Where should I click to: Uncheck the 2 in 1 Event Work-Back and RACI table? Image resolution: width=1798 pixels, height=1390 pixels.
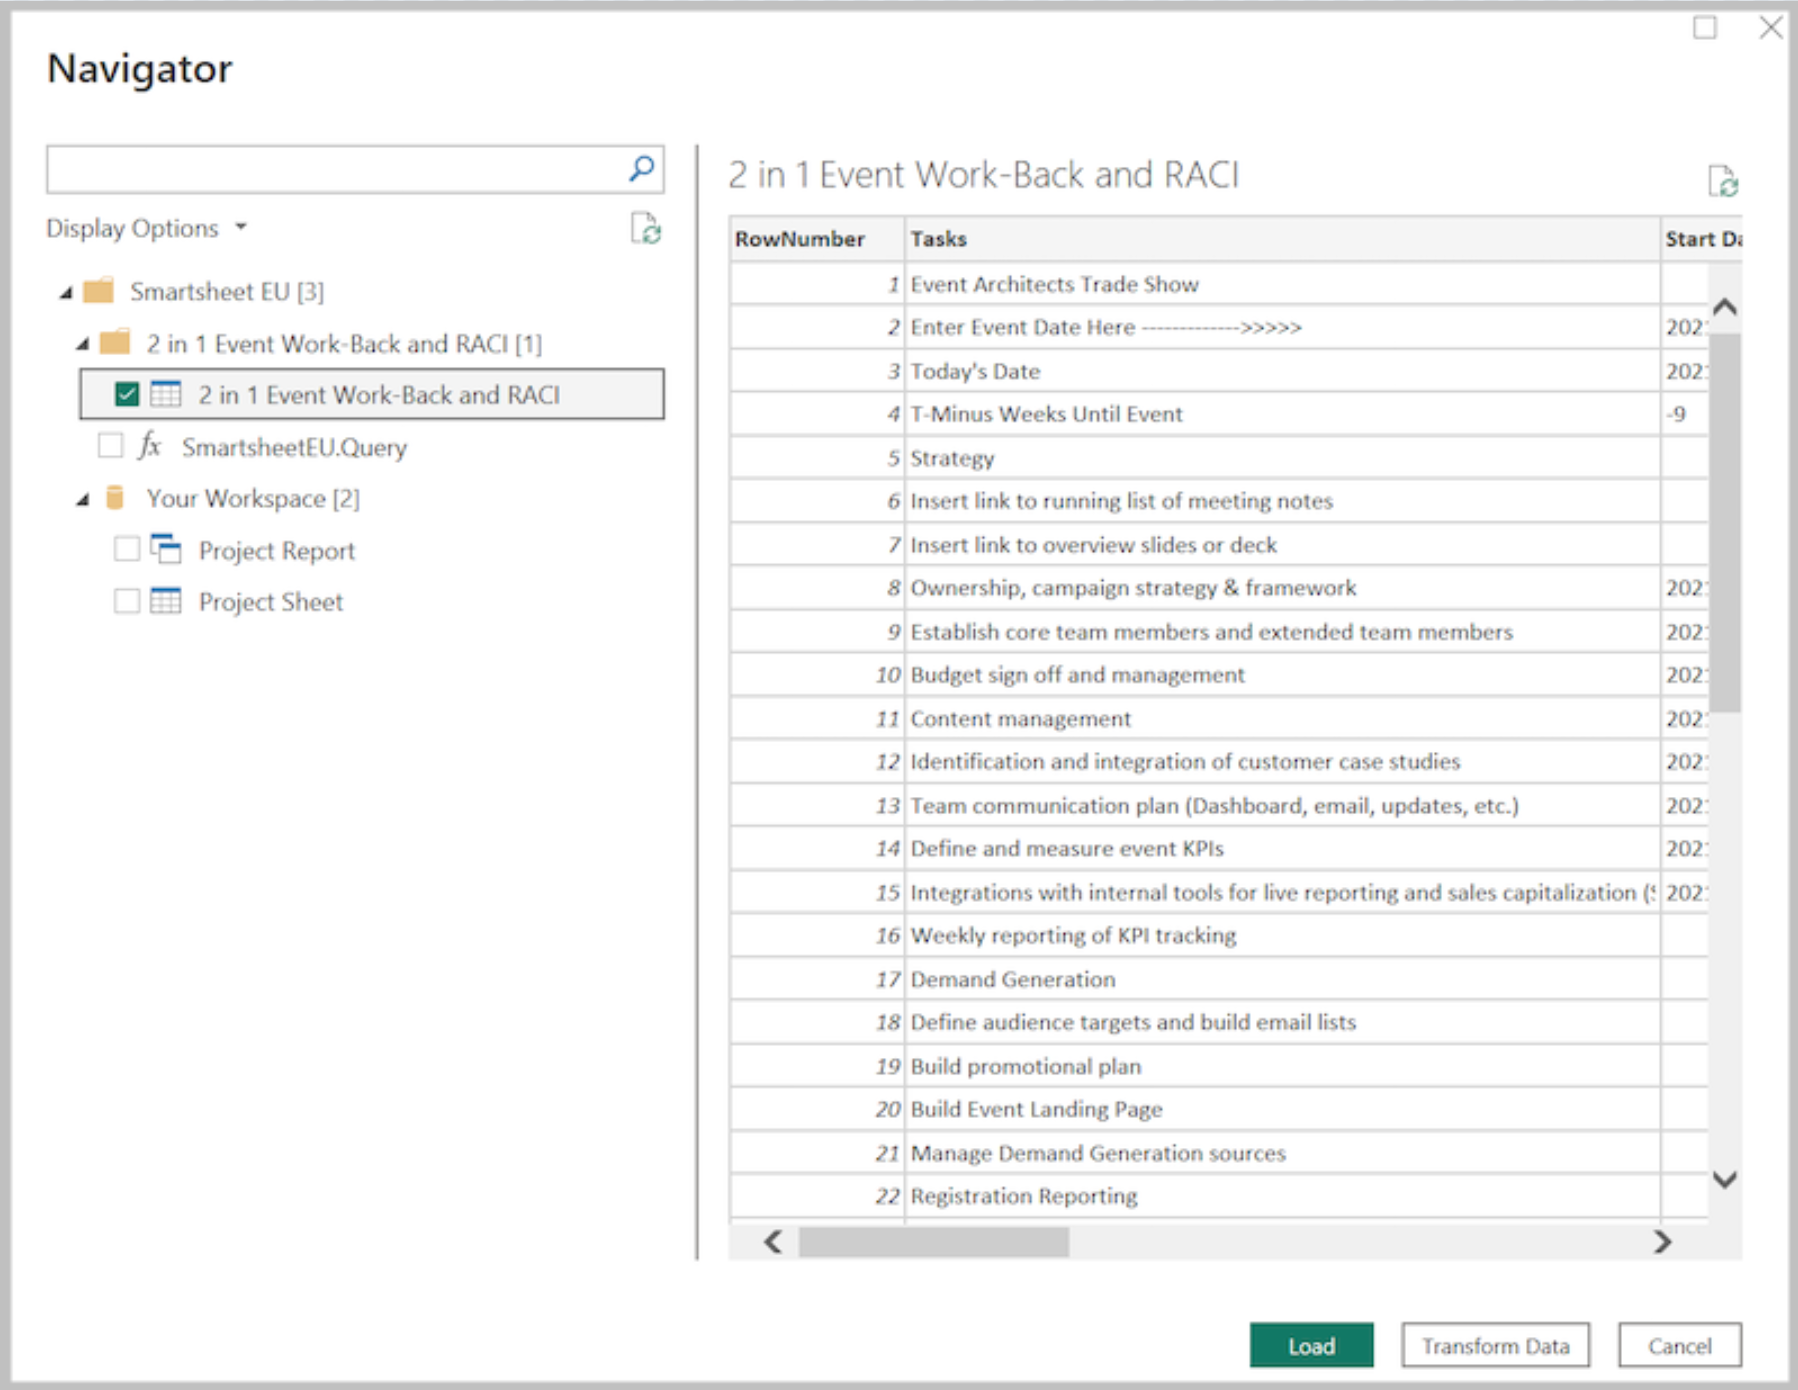click(126, 394)
